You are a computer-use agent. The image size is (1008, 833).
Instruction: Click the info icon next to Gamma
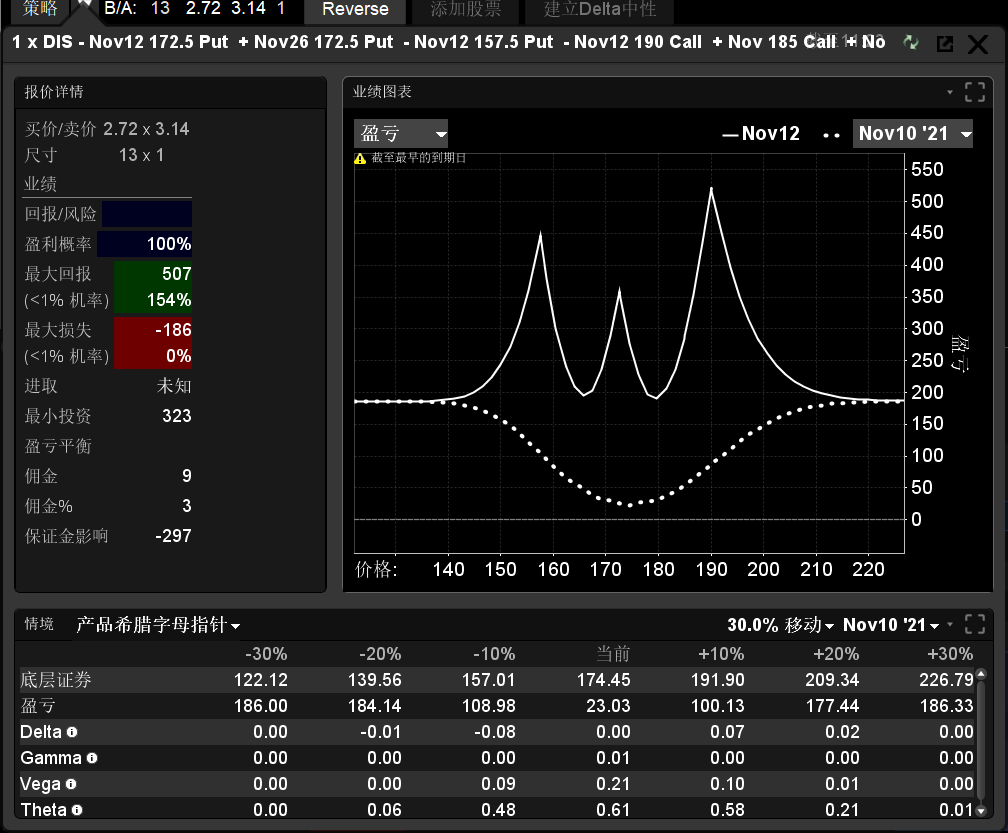point(92,758)
